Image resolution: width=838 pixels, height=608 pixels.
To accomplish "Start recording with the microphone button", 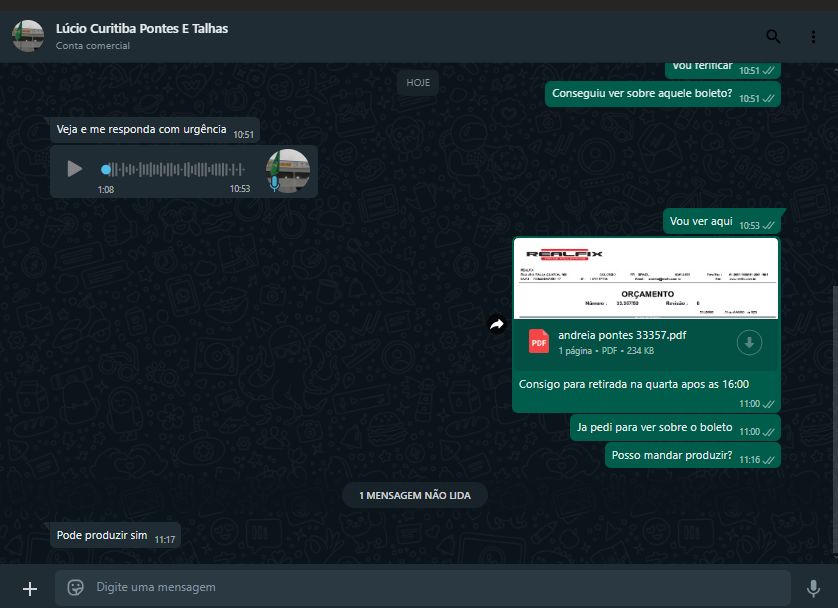I will coord(813,588).
